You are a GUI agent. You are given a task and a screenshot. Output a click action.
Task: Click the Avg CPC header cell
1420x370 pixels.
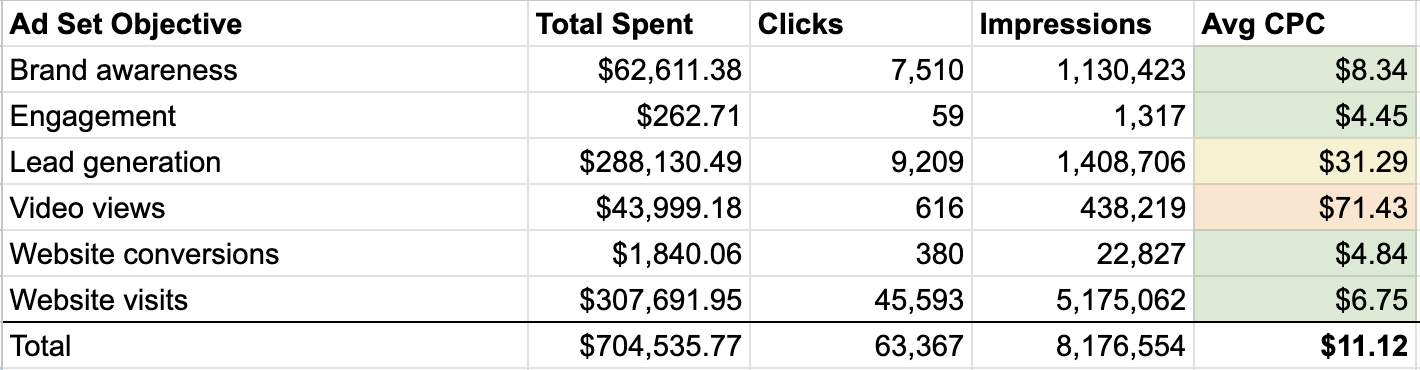1305,23
